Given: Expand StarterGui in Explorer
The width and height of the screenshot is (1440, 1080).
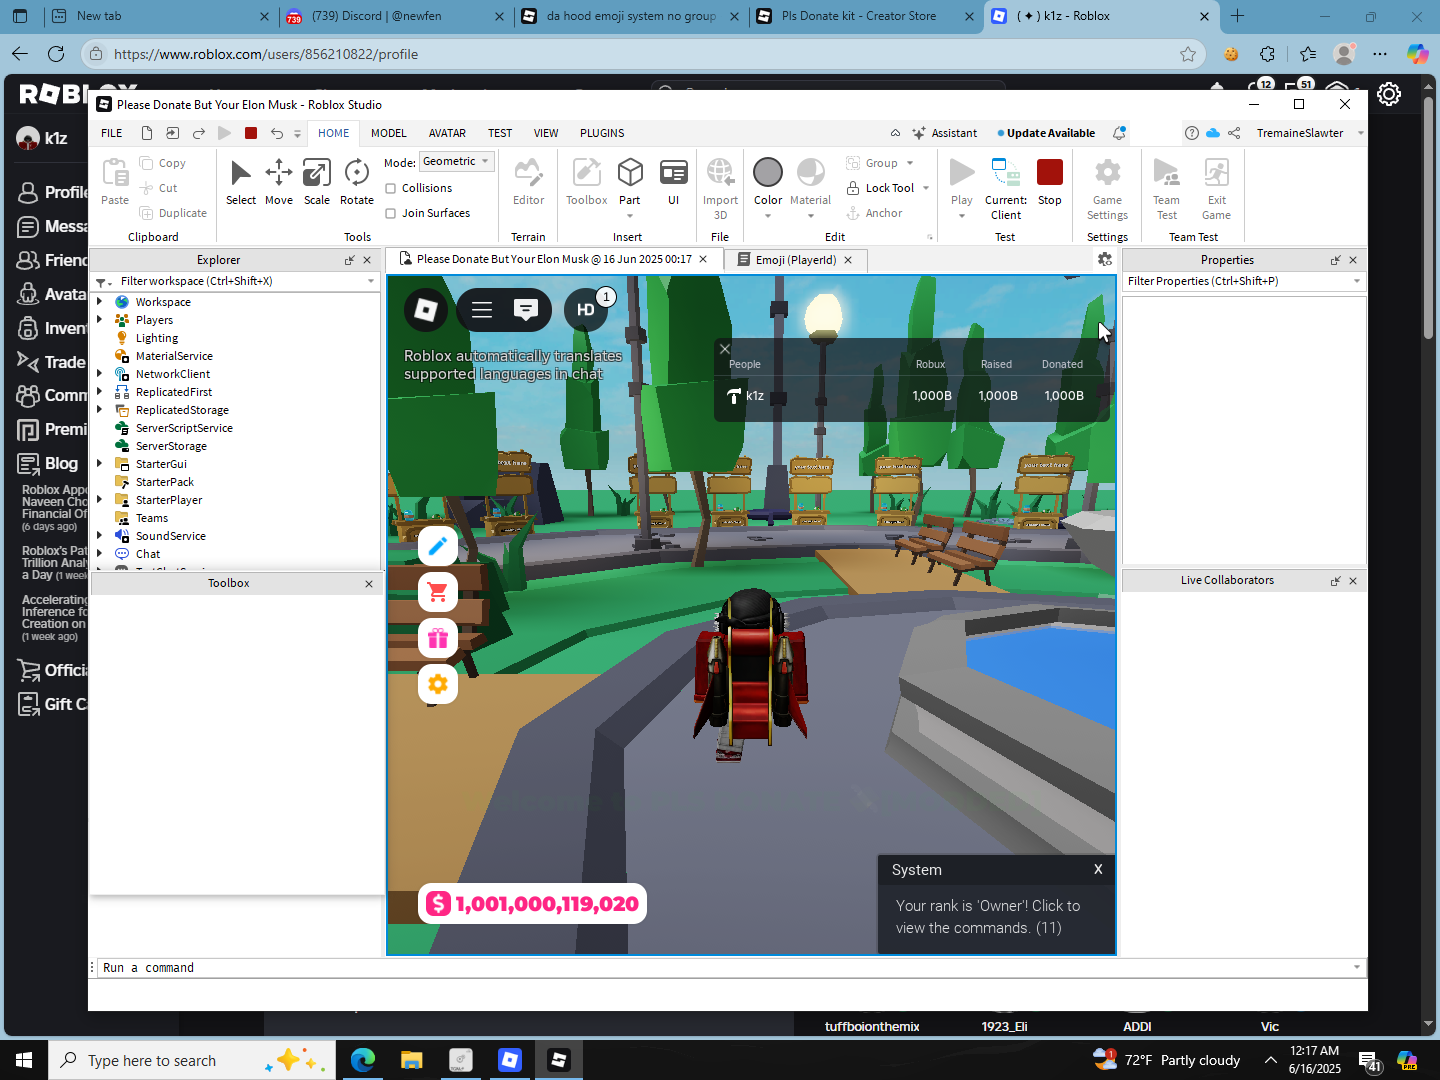Looking at the screenshot, I should 100,464.
